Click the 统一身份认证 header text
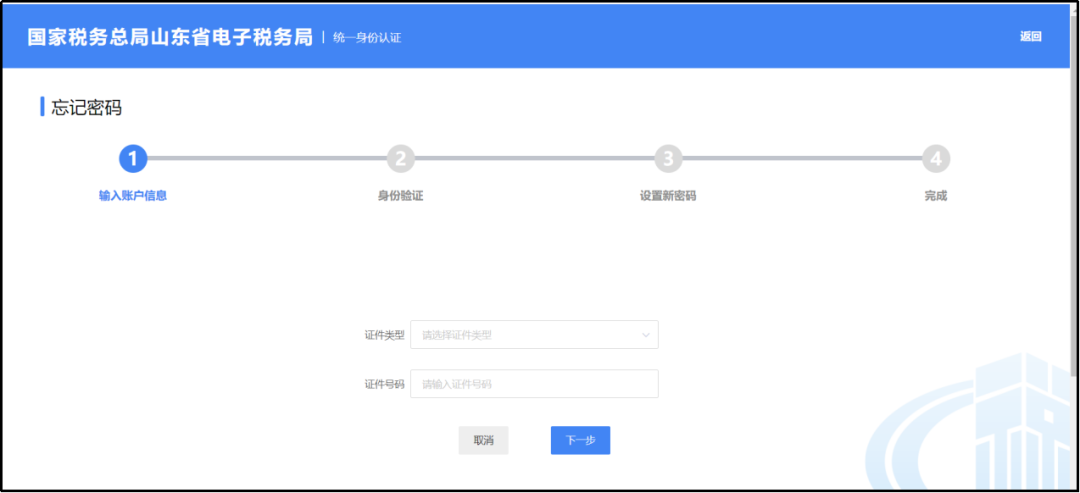This screenshot has height=493, width=1080. [366, 38]
